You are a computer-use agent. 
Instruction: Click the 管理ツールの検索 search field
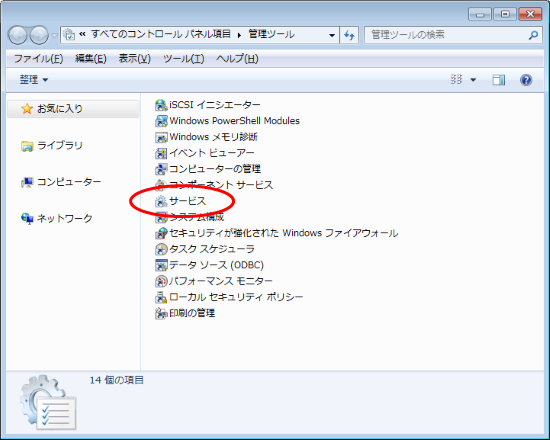coord(453,35)
